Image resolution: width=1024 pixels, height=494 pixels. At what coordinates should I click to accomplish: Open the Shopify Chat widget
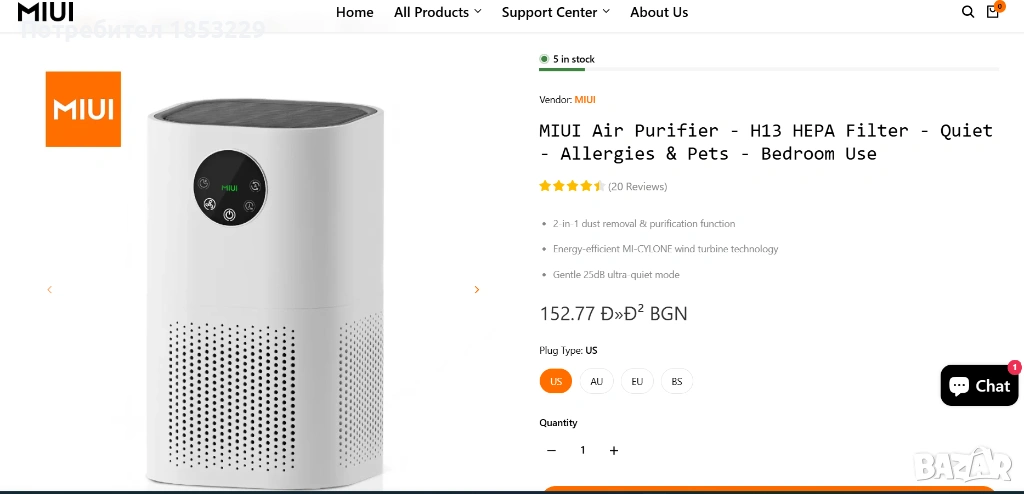click(979, 386)
